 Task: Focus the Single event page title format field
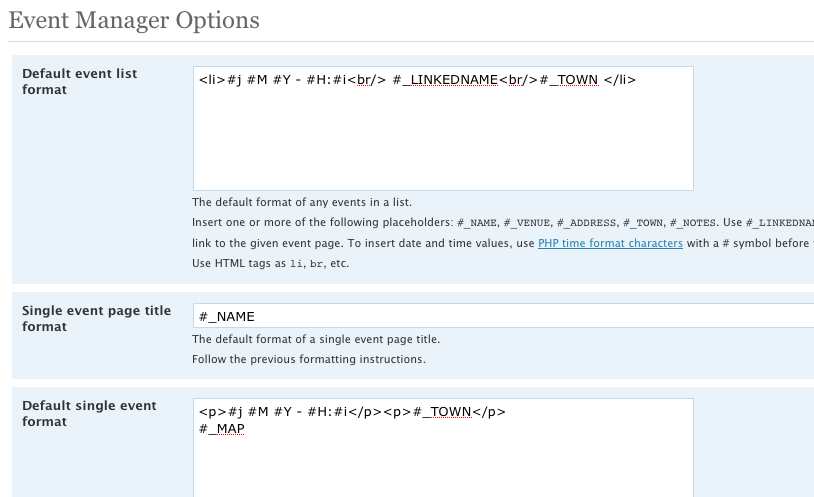pyautogui.click(x=504, y=316)
